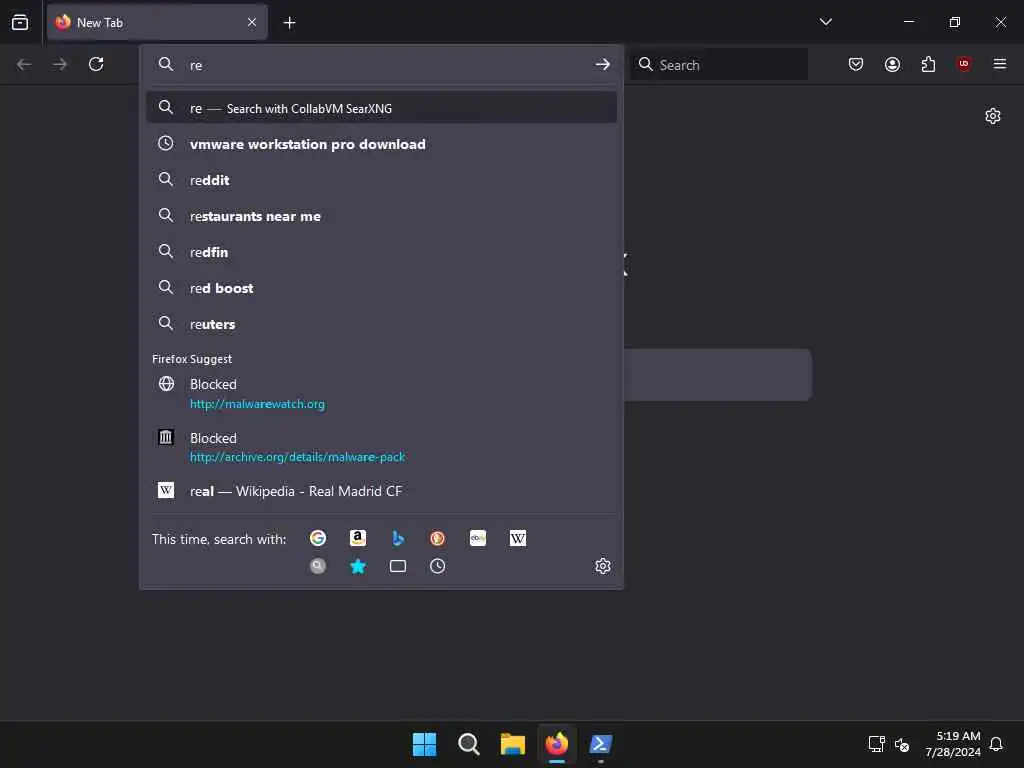Open the malwarewatch.org blocked link
Viewport: 1024px width, 768px height.
[381, 393]
